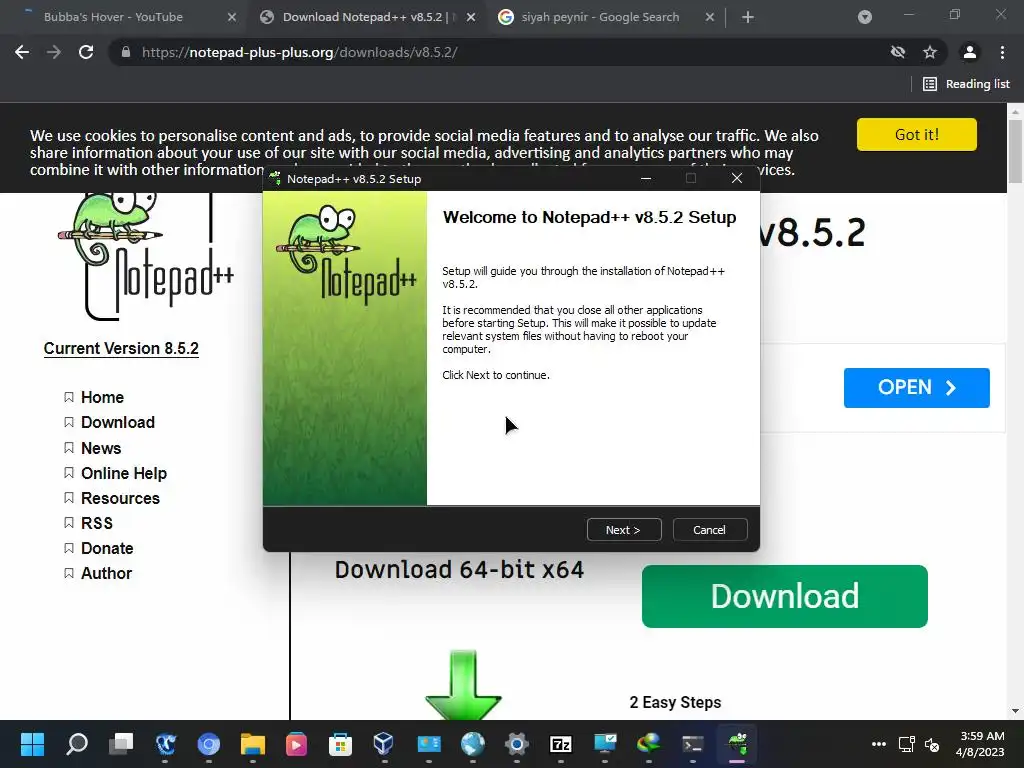Open globe icon on taskbar
1024x768 pixels.
[x=473, y=743]
